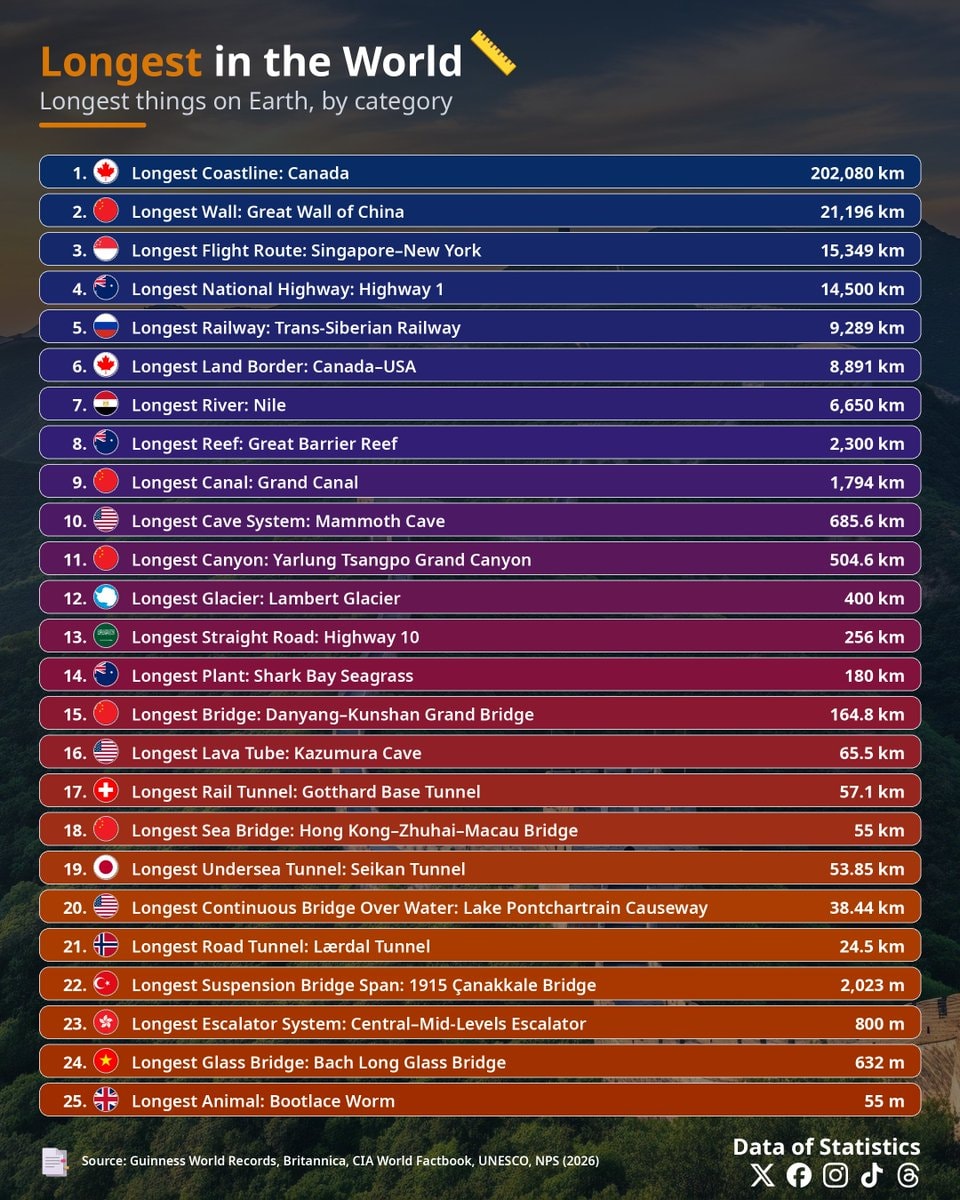Click the Antarctica flag beside Lambert Glacier
The height and width of the screenshot is (1200, 960).
coord(106,598)
